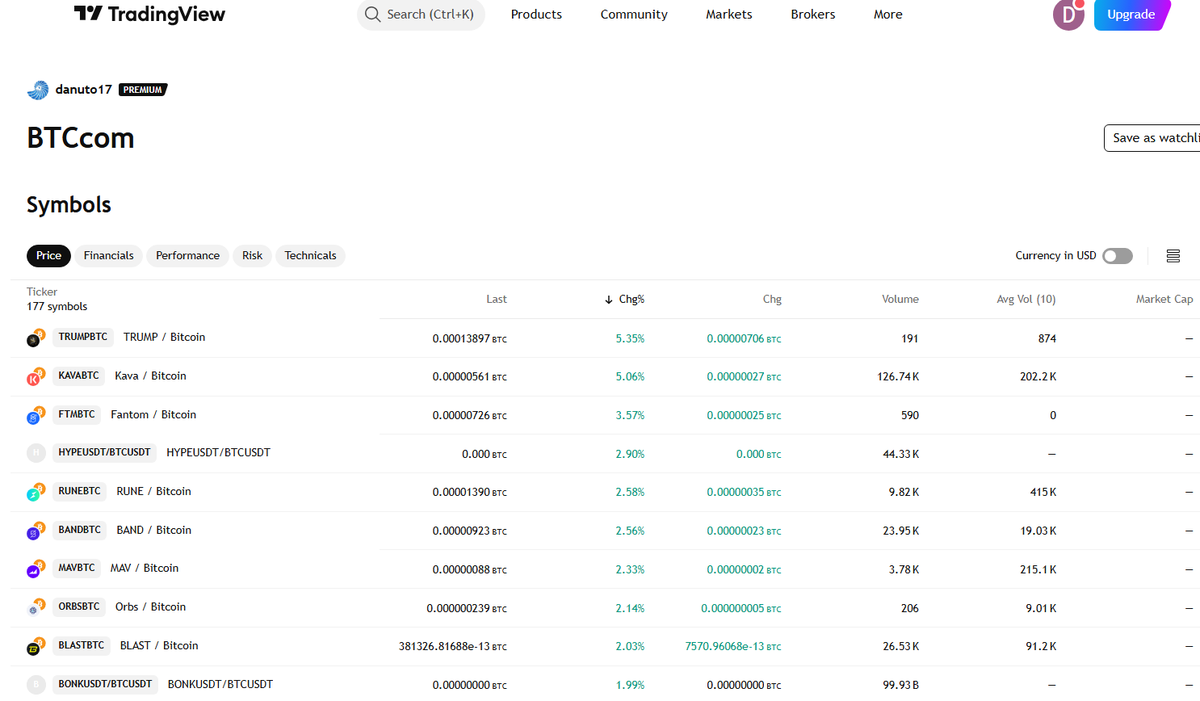
Task: Sort by the Chg column header
Action: (x=772, y=299)
